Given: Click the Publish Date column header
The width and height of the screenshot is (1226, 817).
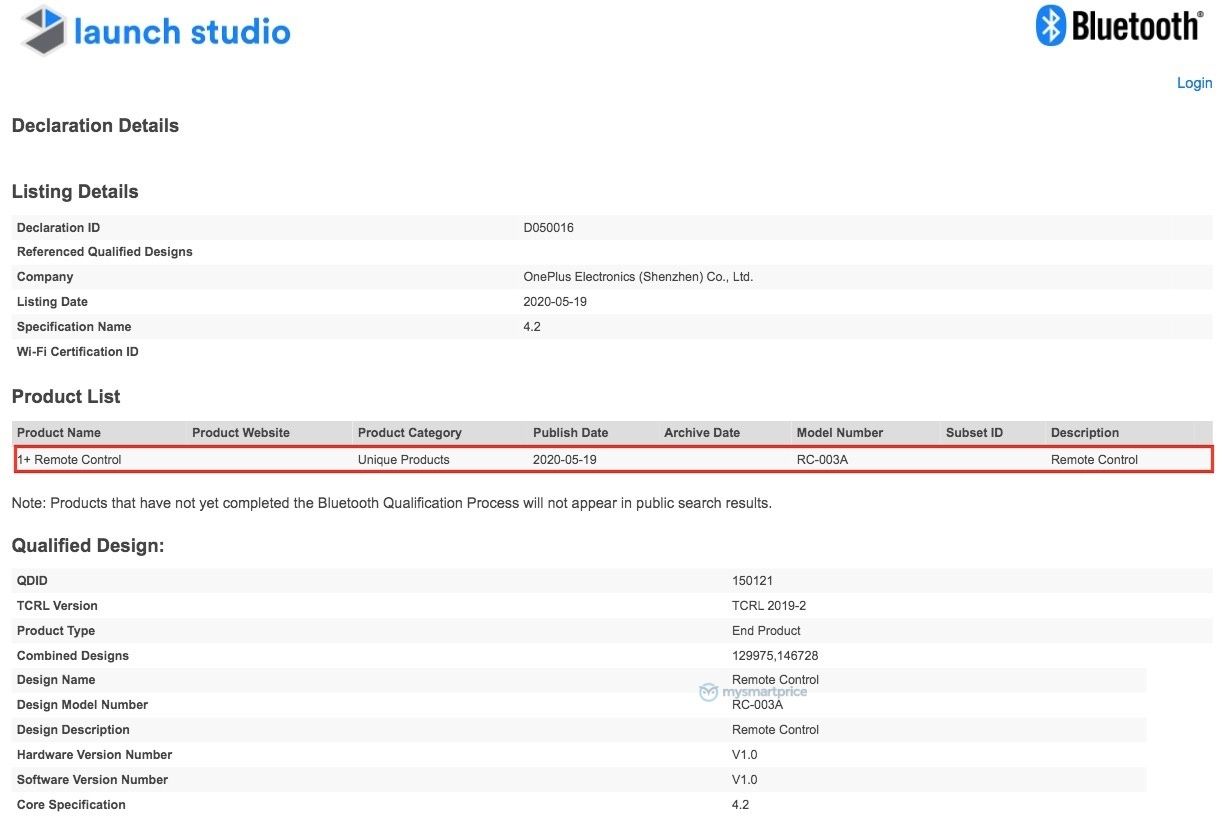Looking at the screenshot, I should point(570,433).
